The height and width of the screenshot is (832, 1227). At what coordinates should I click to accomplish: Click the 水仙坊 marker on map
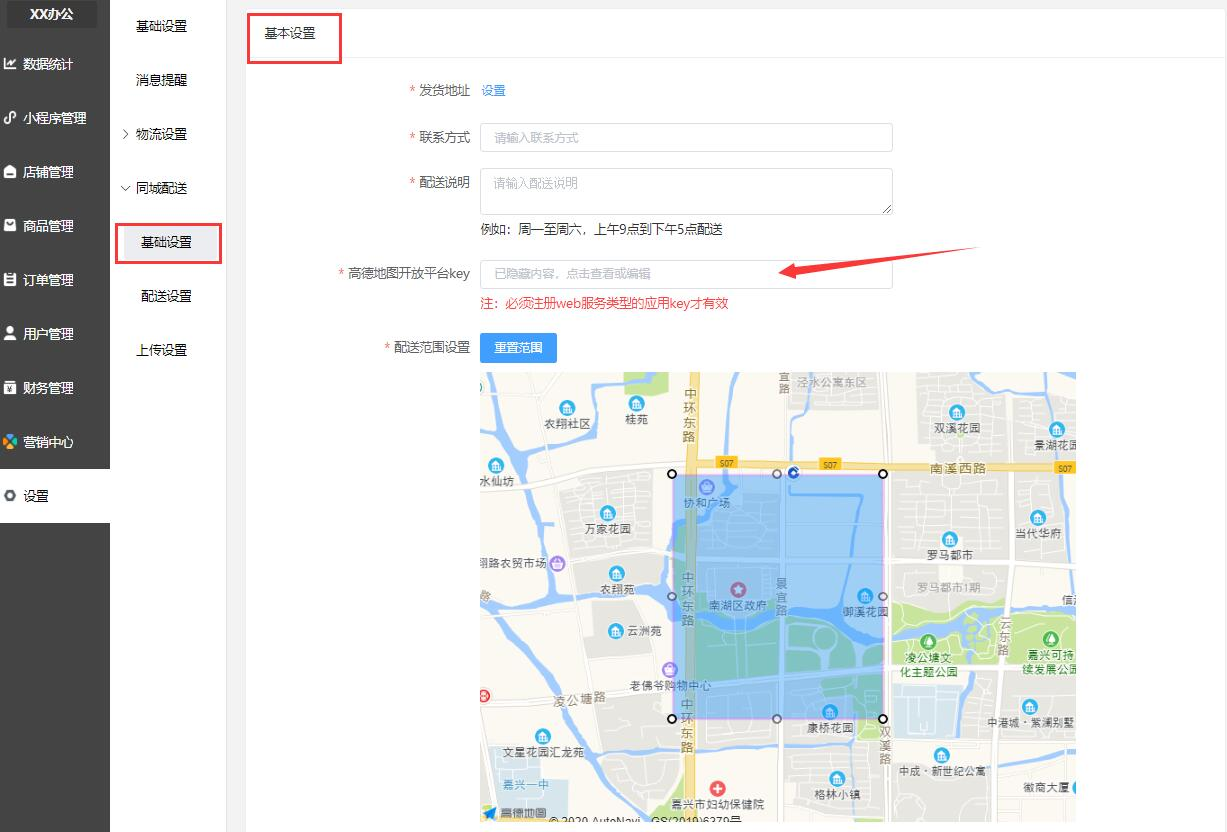tap(496, 466)
